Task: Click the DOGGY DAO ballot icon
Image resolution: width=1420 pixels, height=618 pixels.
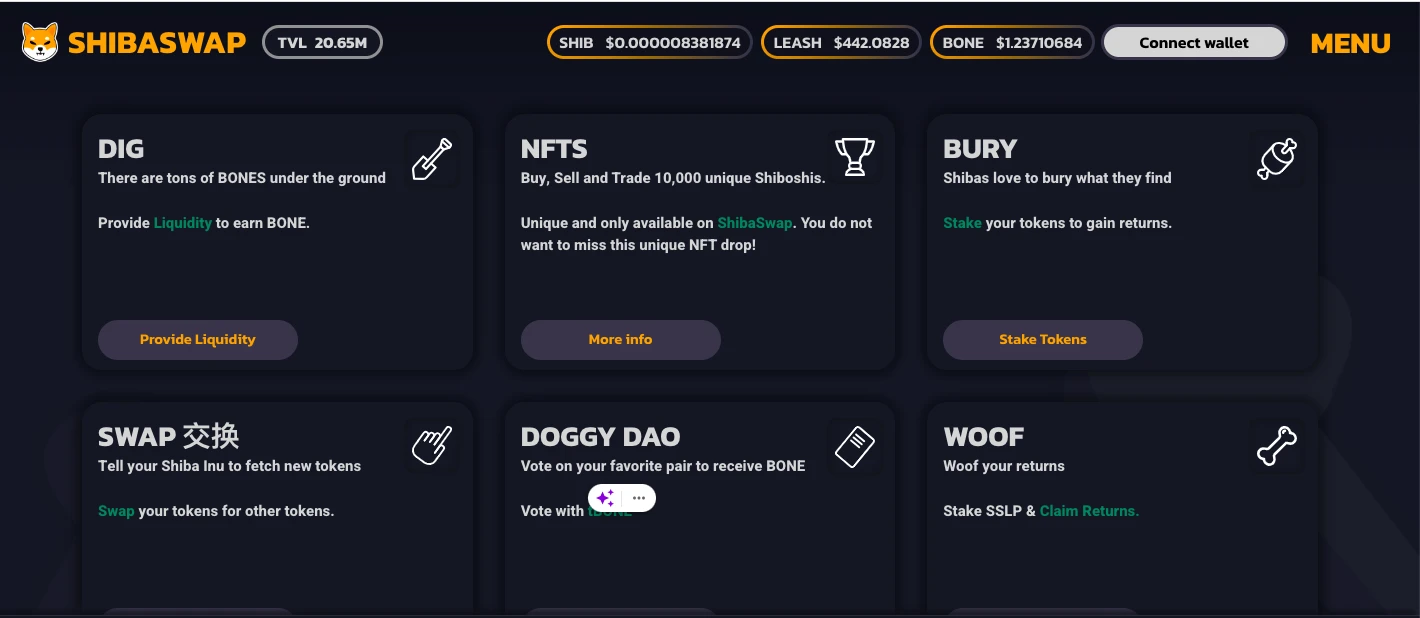Action: click(854, 446)
